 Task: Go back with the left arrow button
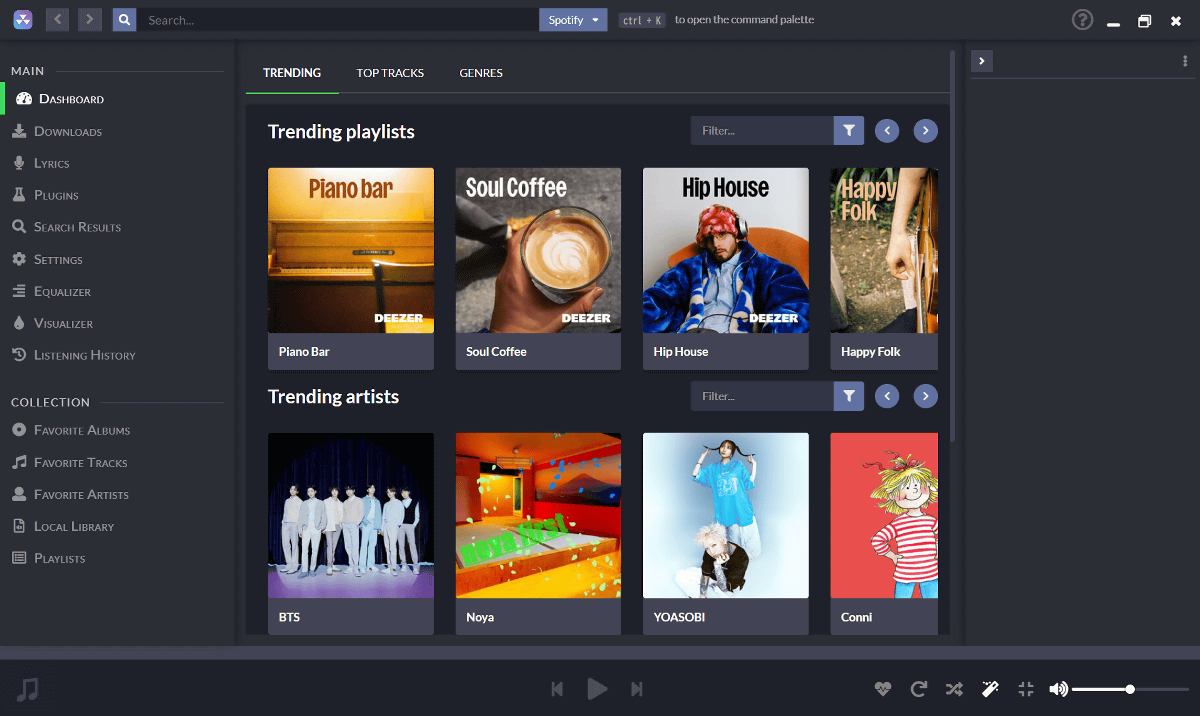(57, 19)
